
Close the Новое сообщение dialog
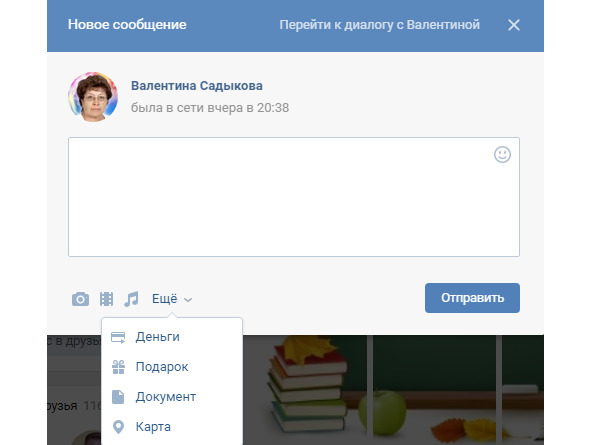coord(514,25)
